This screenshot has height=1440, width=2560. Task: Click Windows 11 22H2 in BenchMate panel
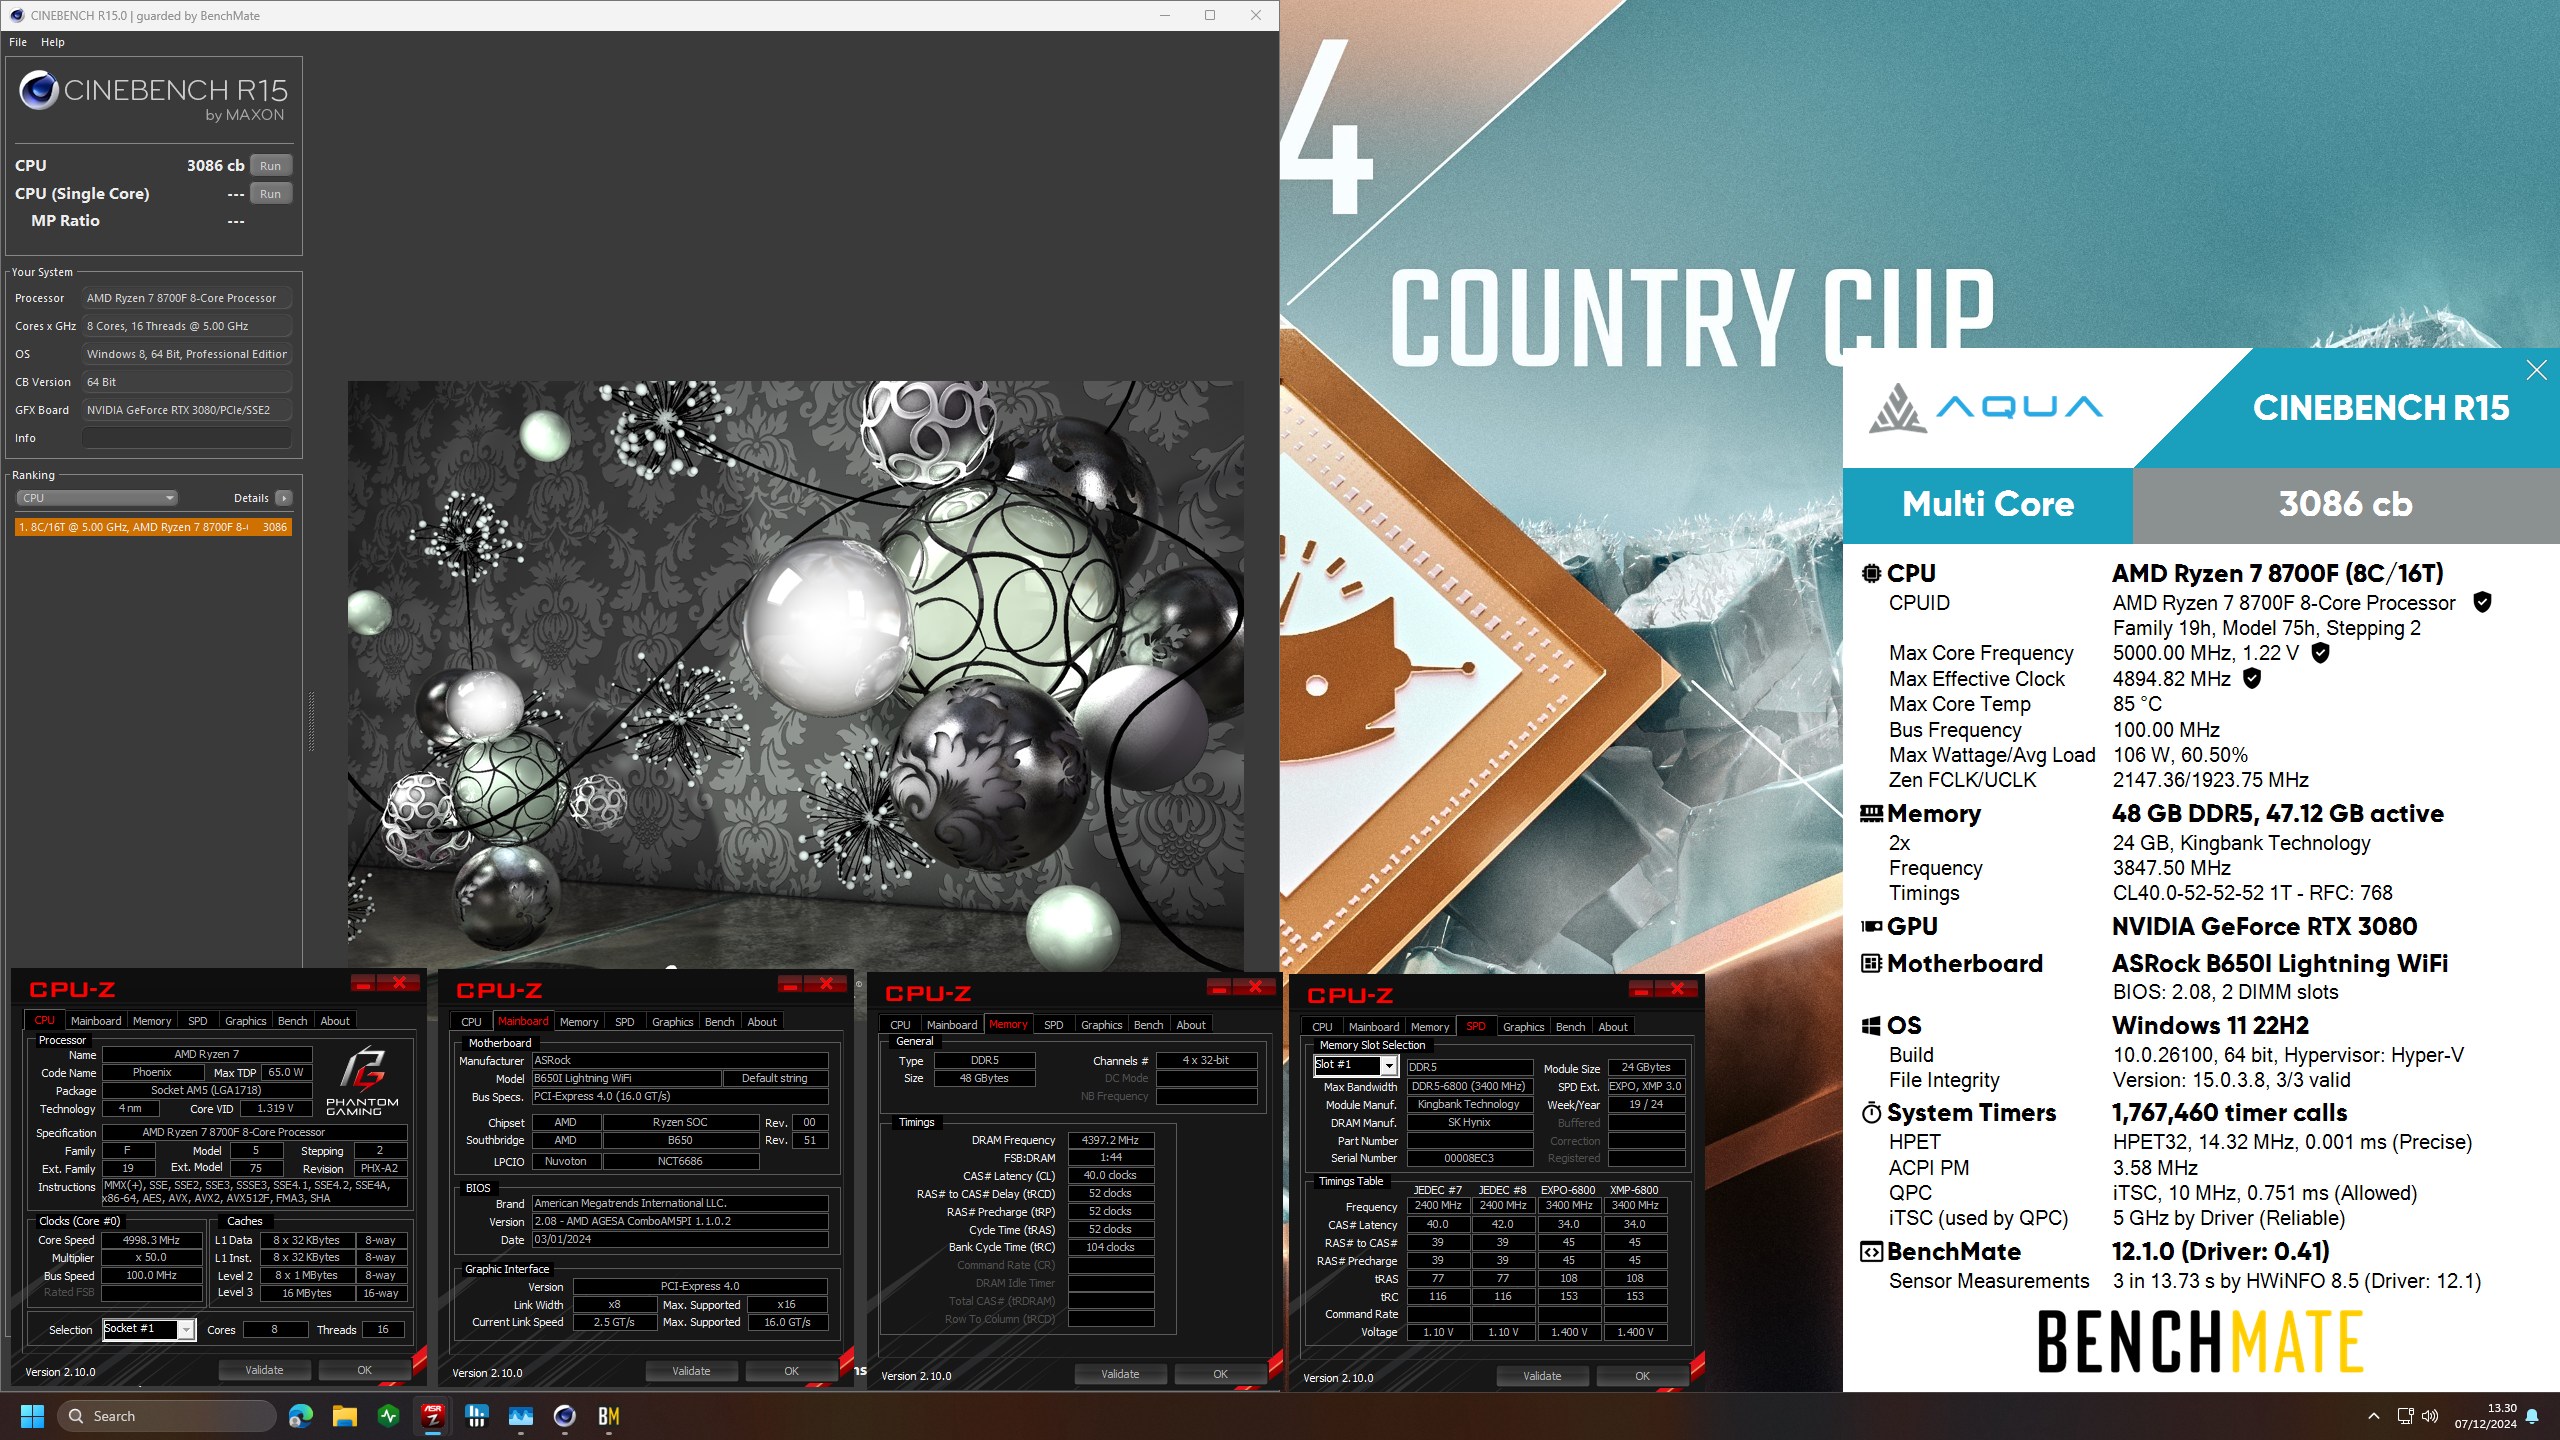[x=2210, y=1026]
